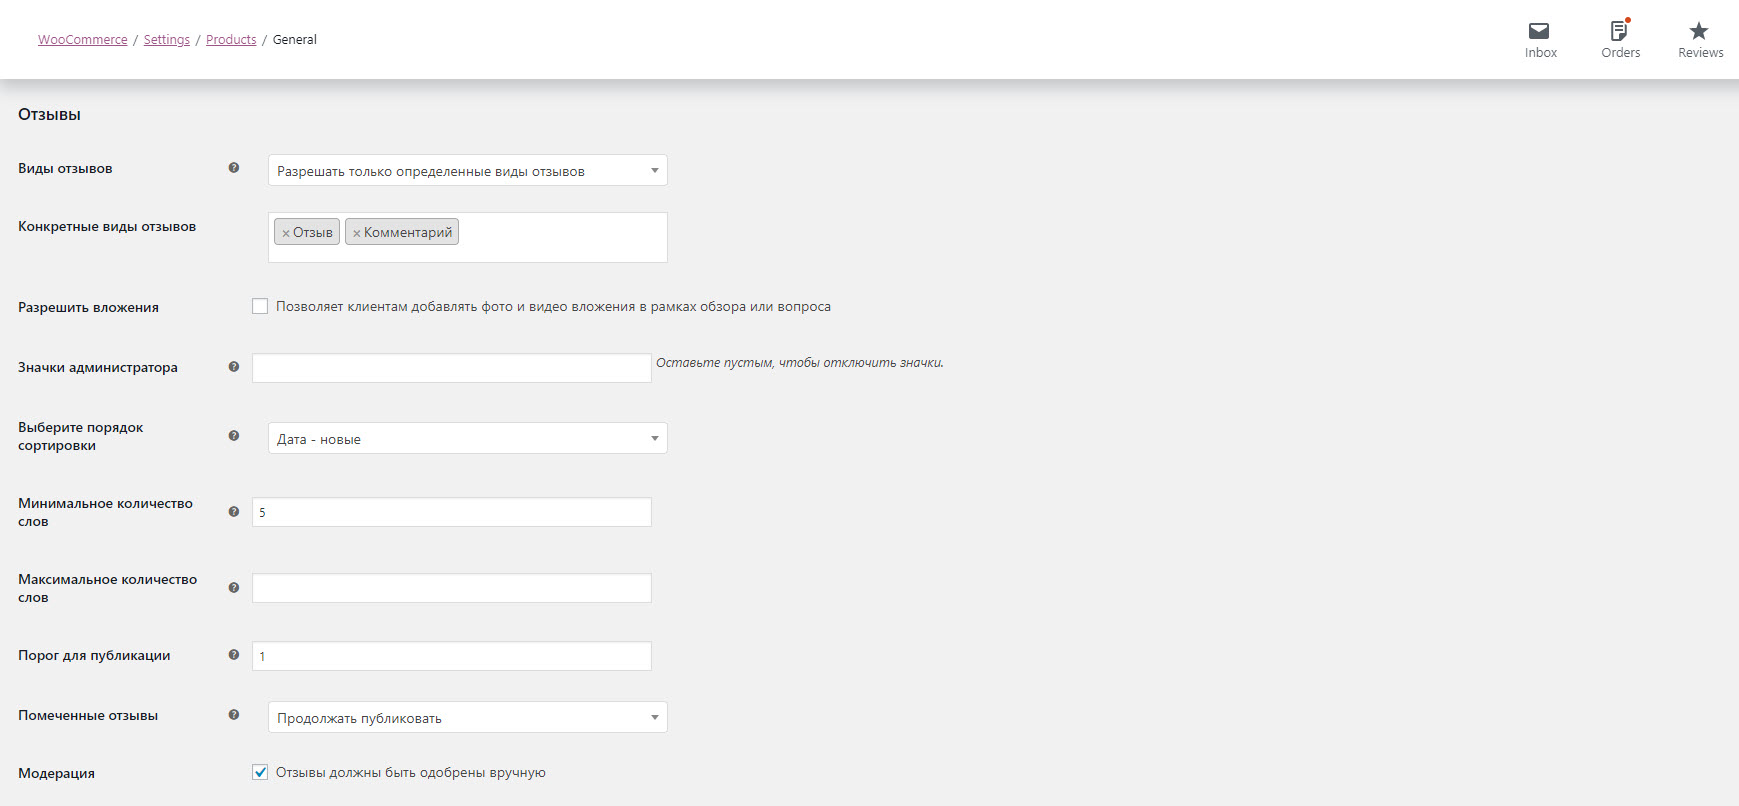
Task: Show help tooltip for Порог для публикации
Action: point(234,655)
